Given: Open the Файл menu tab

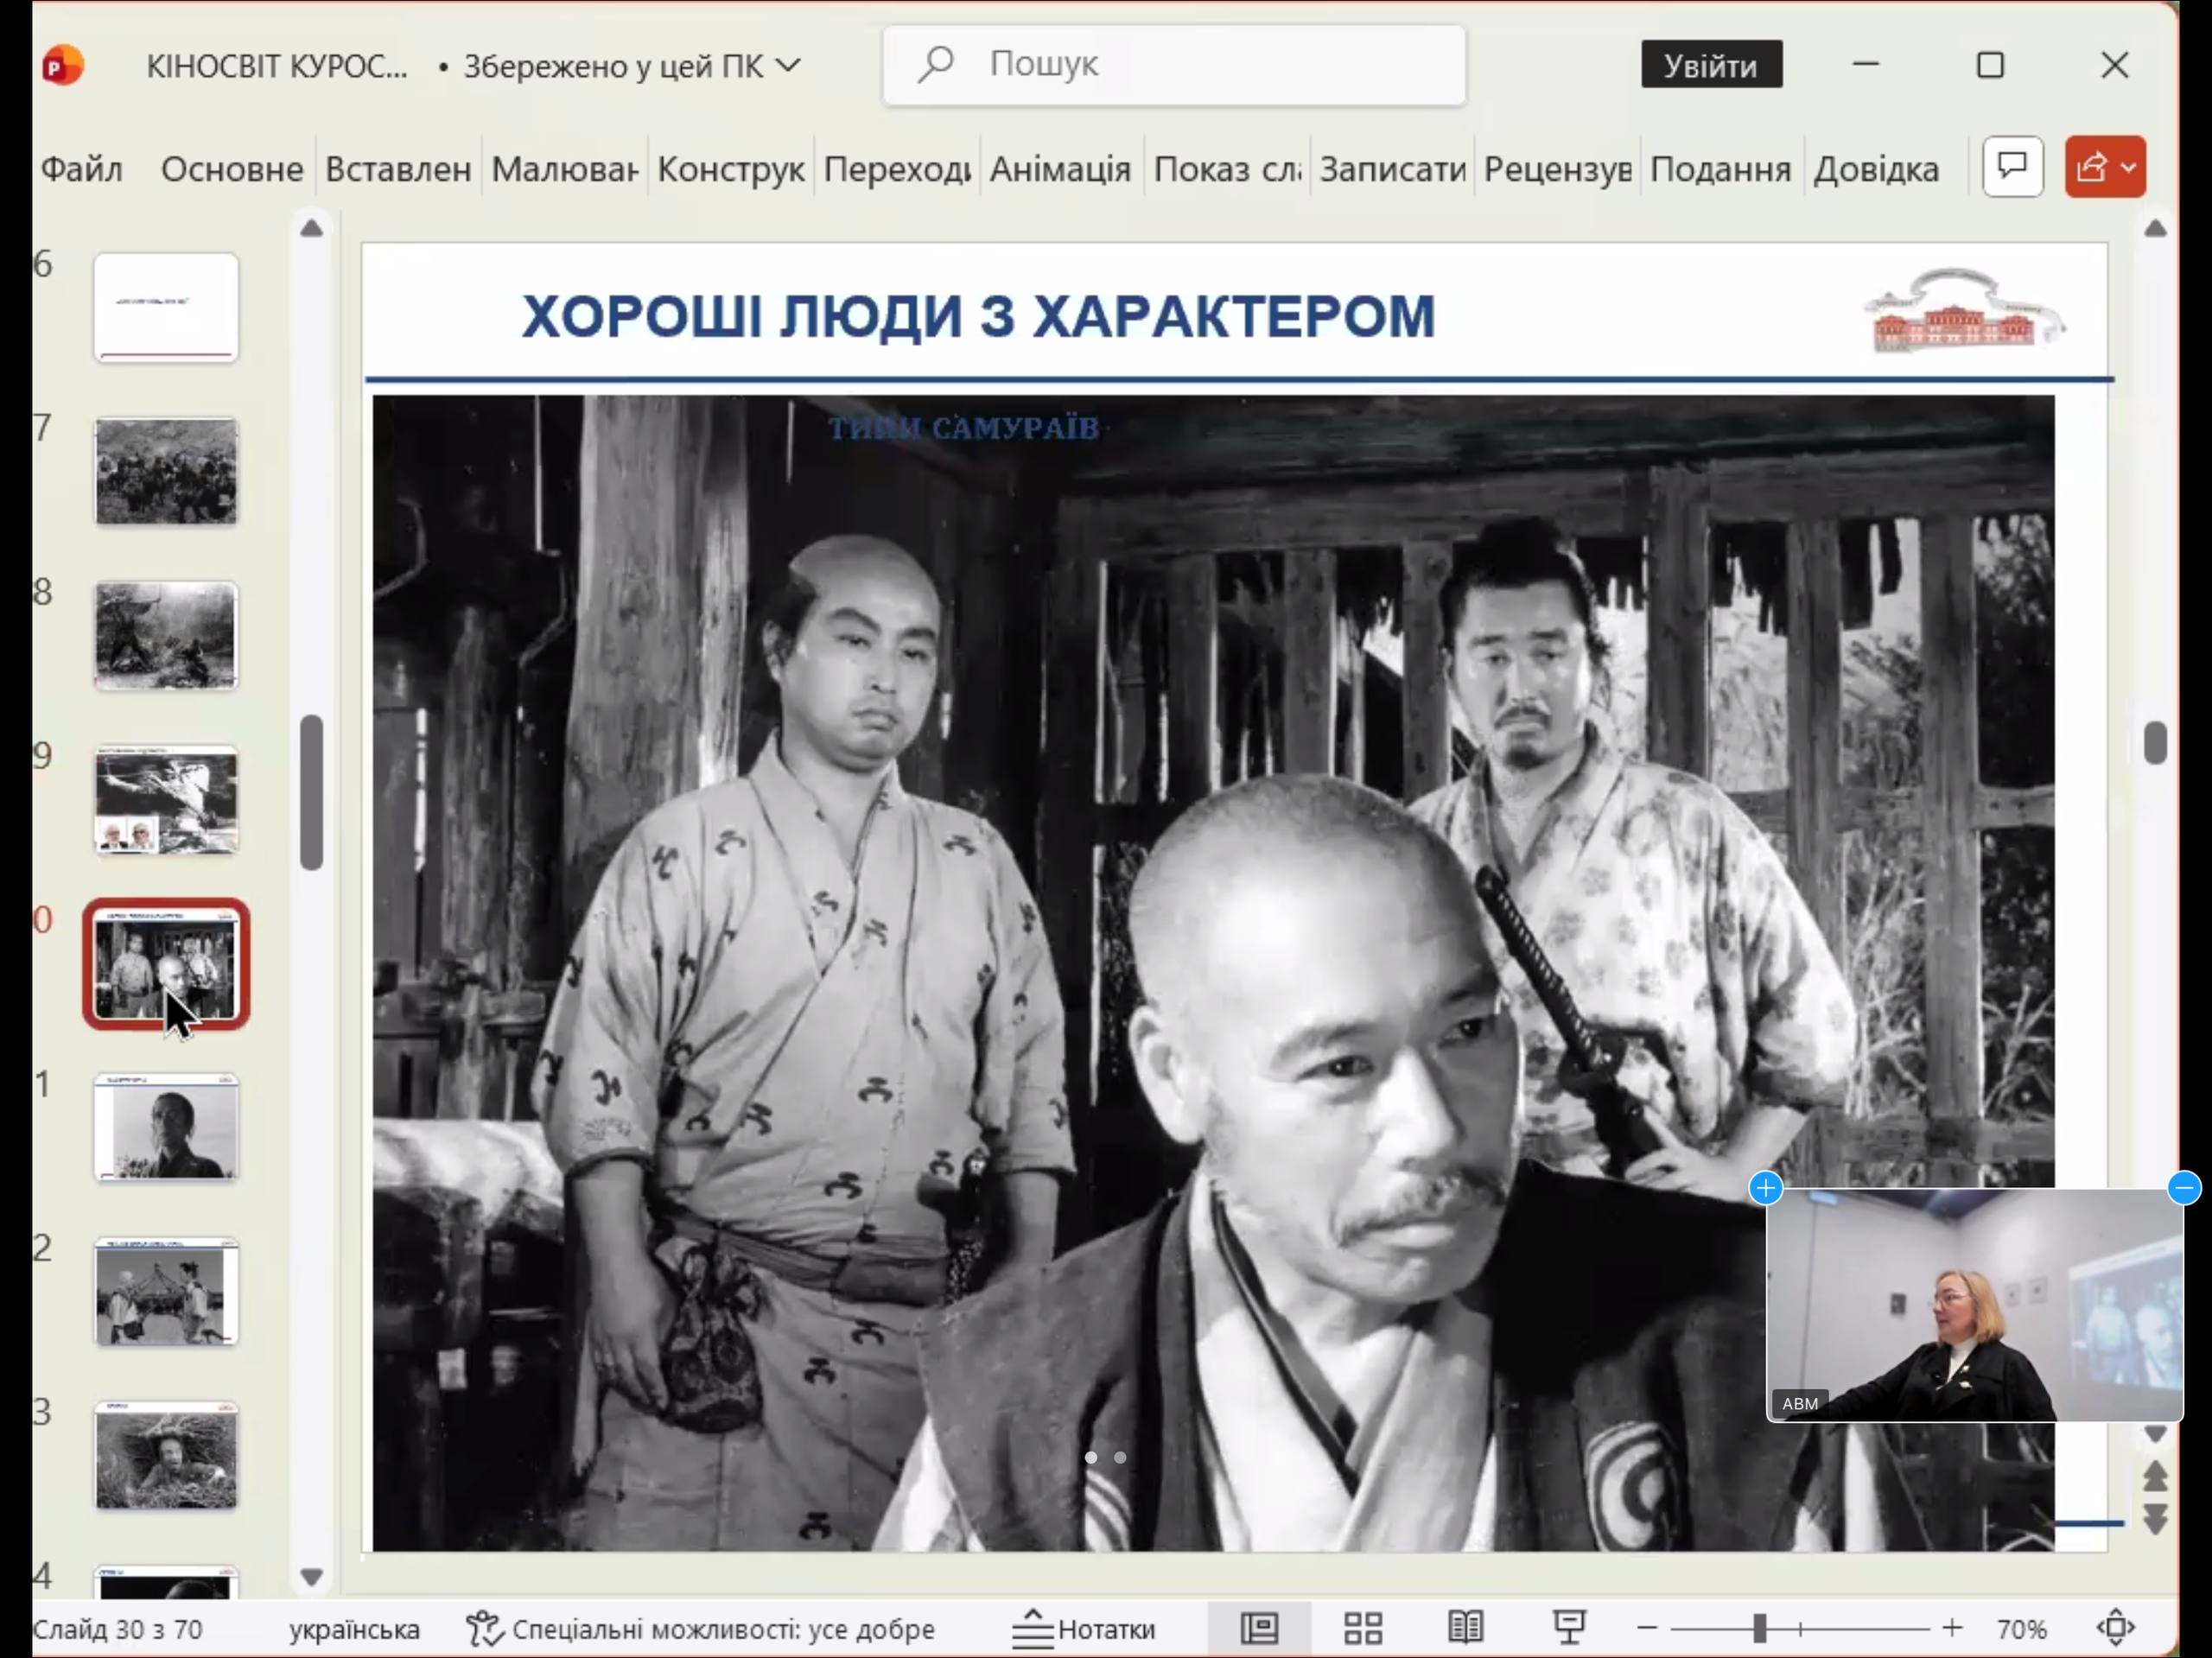Looking at the screenshot, I should click(x=81, y=169).
